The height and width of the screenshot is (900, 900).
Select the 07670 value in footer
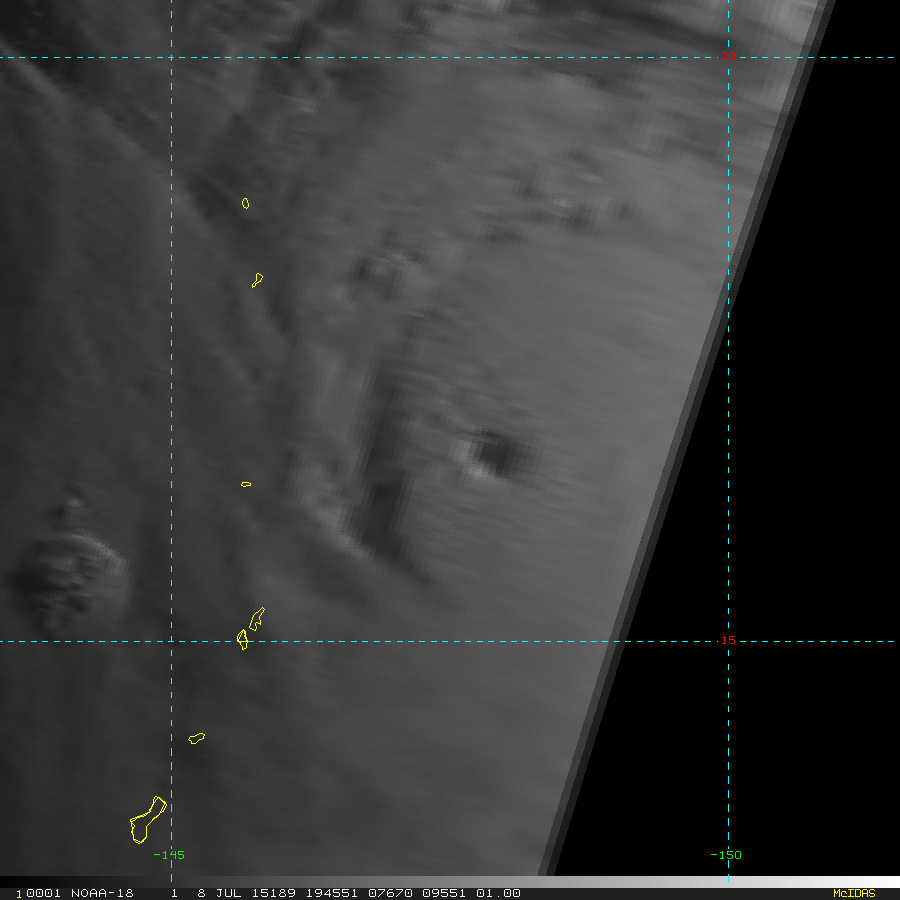coord(390,893)
